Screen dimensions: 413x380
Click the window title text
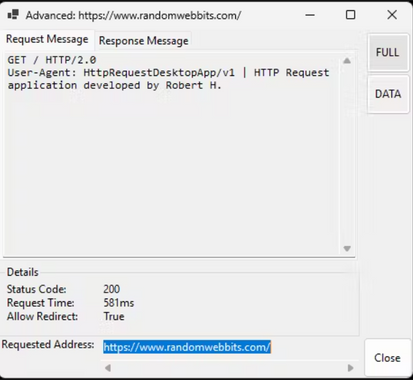click(133, 15)
